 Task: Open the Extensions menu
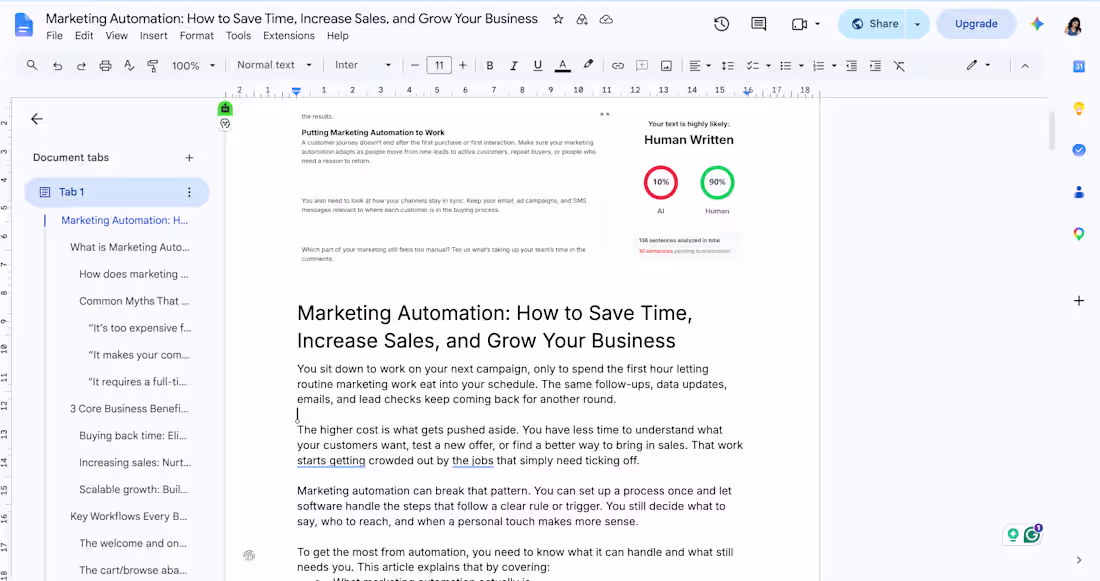[288, 36]
